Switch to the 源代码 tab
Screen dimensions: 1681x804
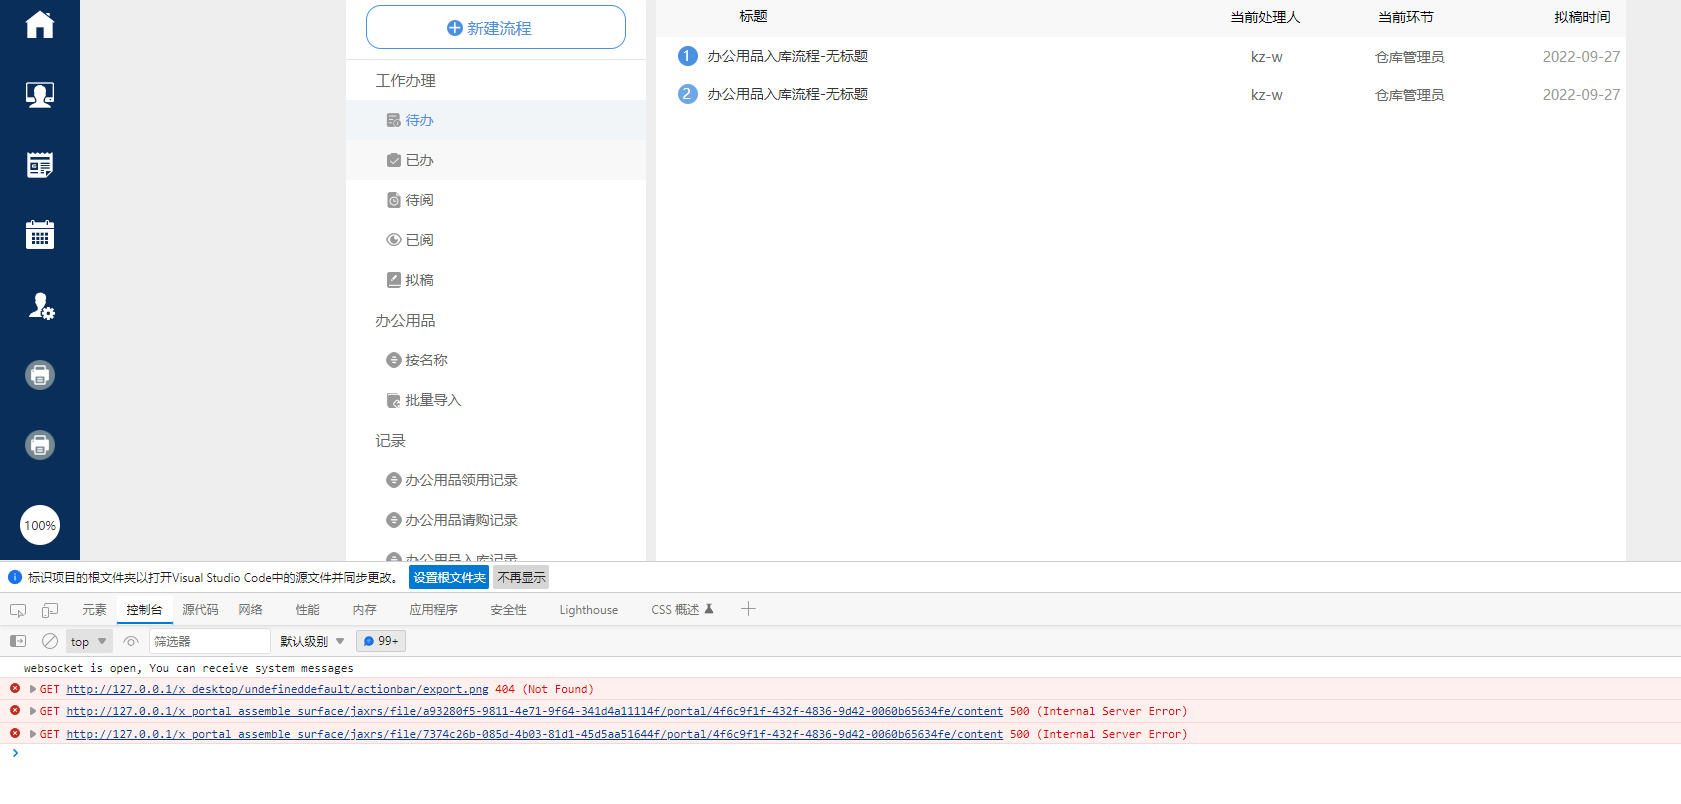(x=200, y=610)
